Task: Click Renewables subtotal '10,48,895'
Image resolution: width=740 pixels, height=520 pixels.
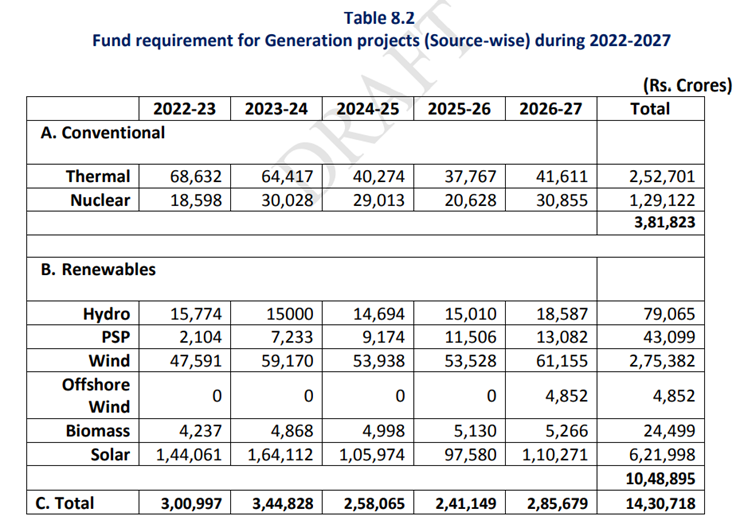Action: click(x=660, y=479)
